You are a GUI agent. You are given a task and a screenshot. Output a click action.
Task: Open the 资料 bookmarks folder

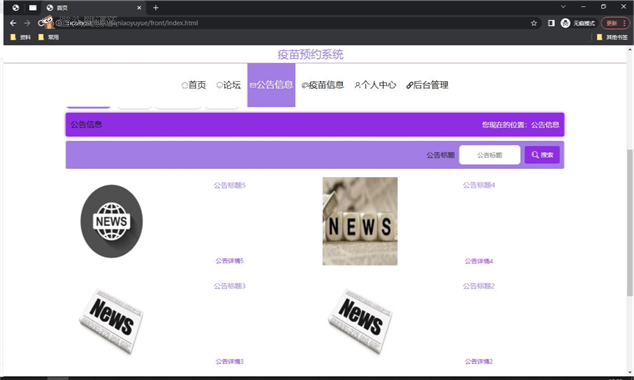(x=21, y=37)
